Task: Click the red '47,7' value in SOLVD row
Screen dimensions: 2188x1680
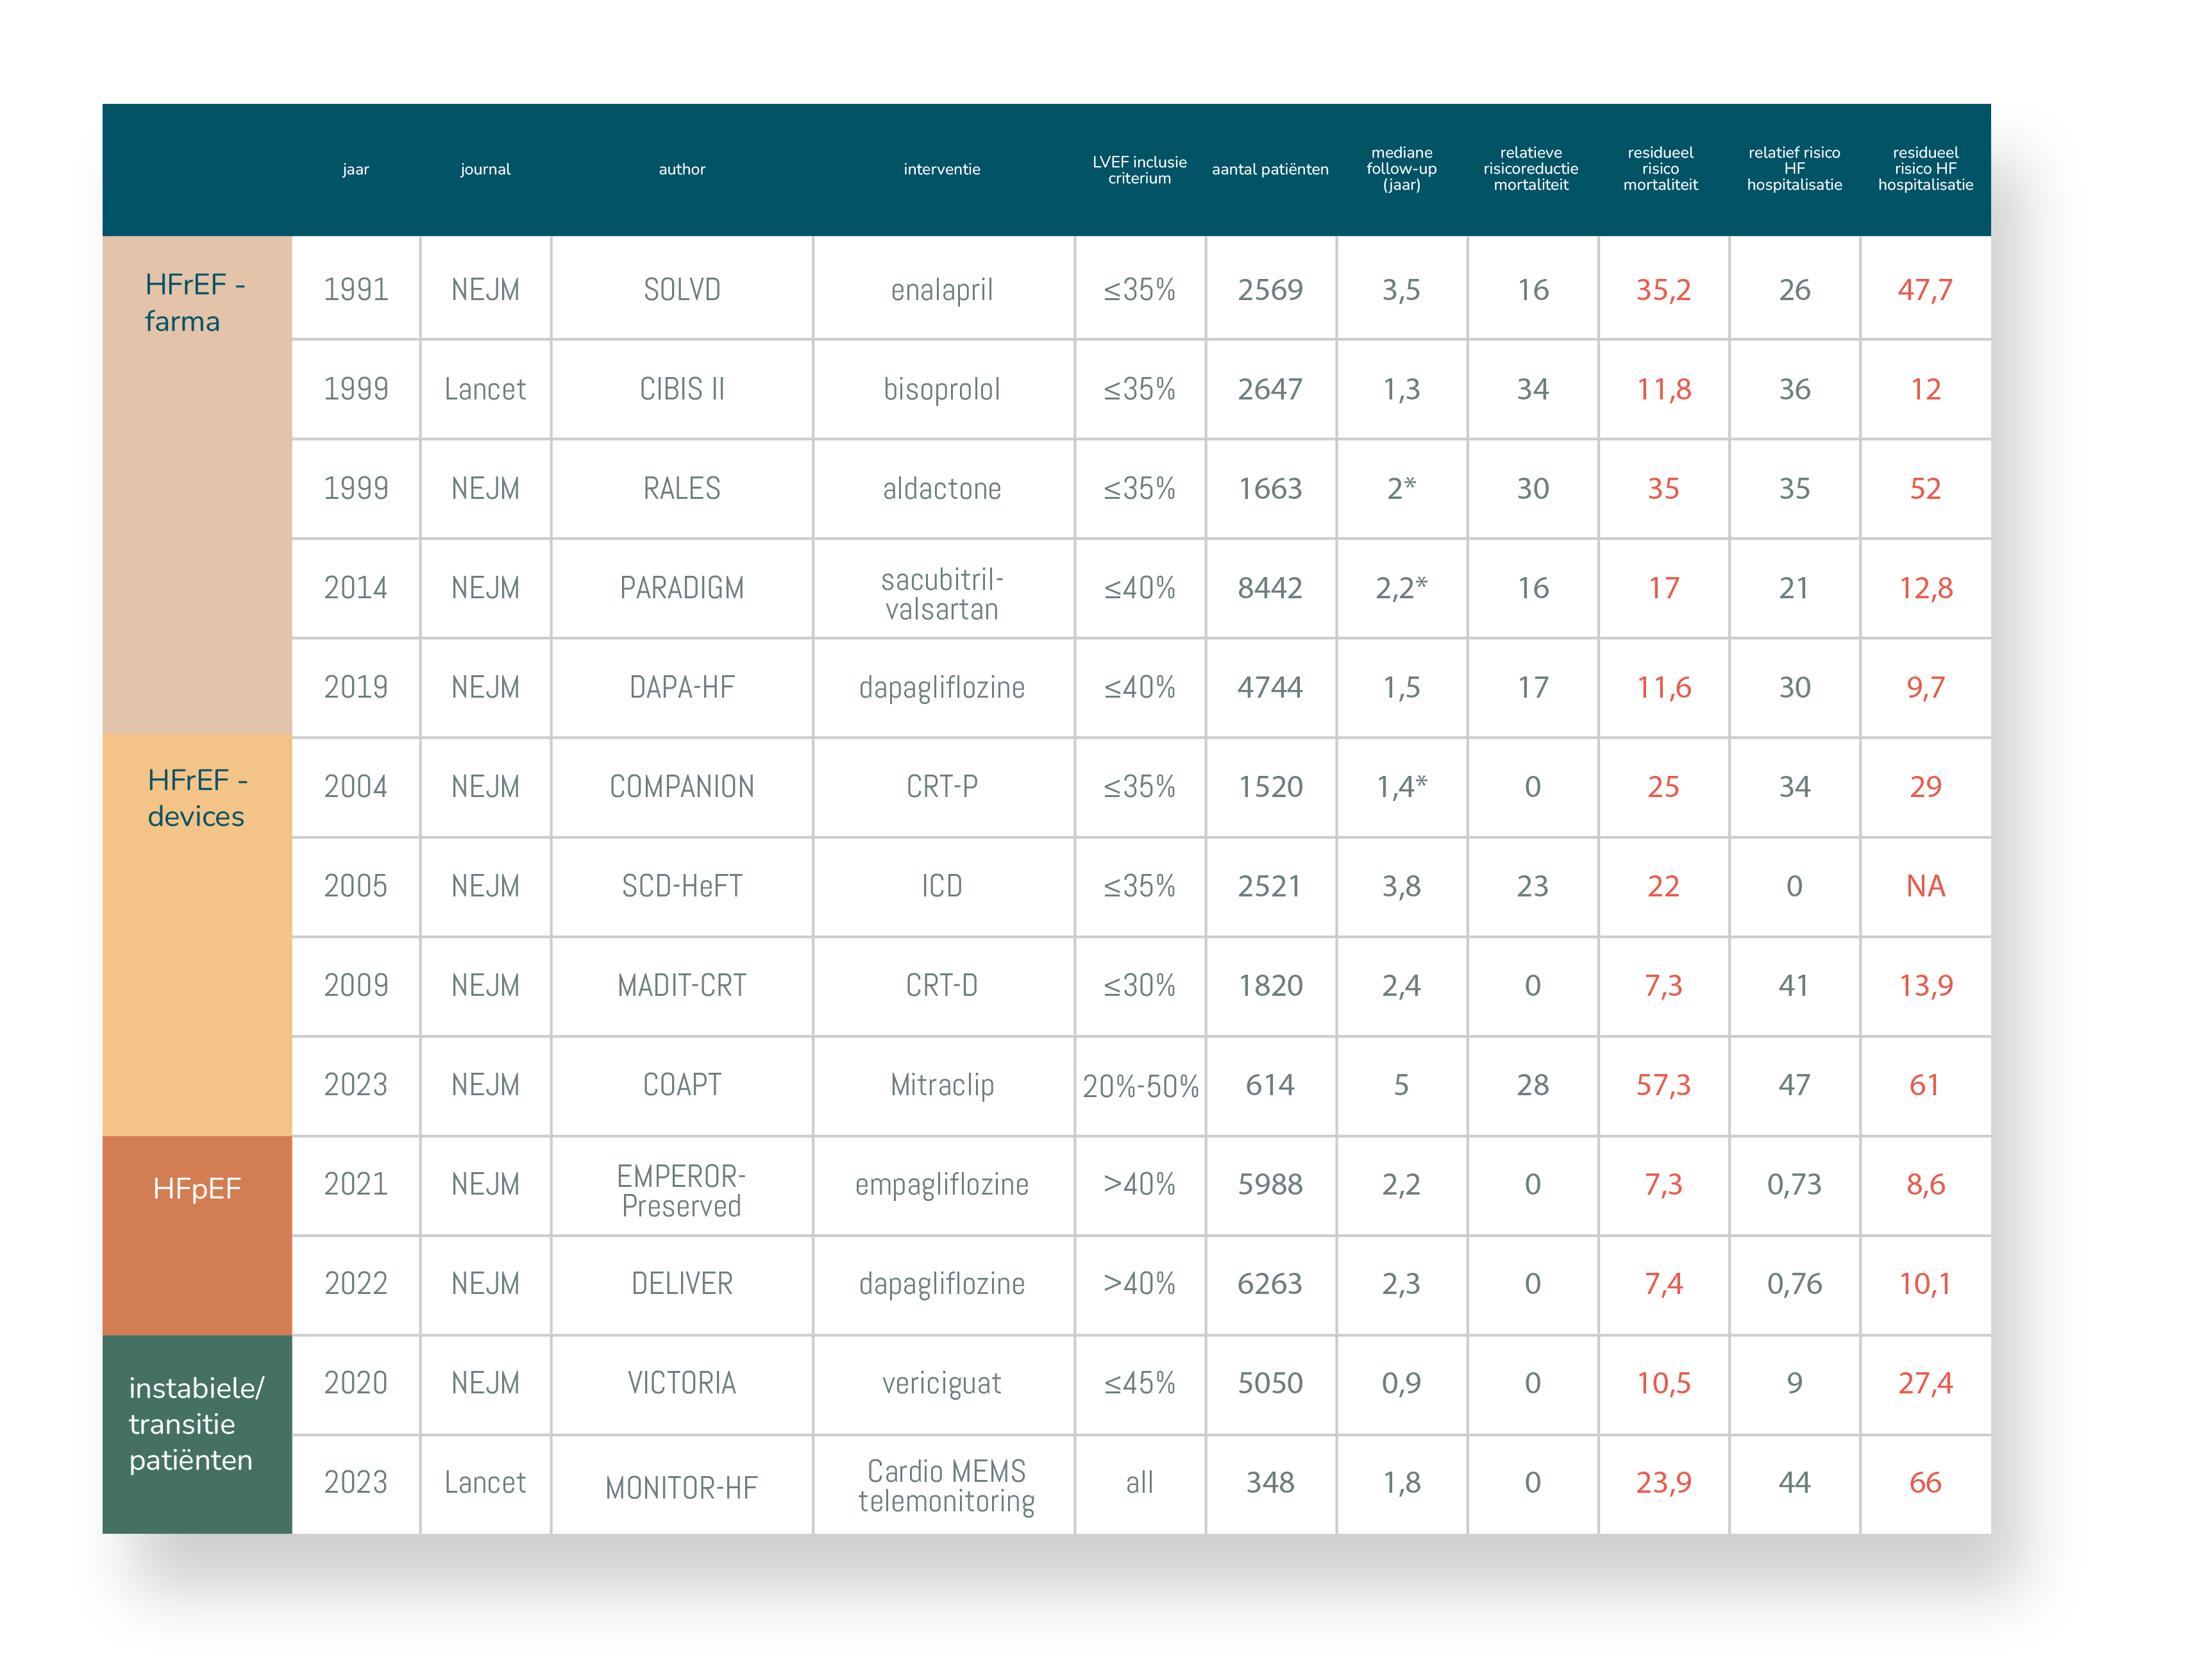Action: (1925, 289)
